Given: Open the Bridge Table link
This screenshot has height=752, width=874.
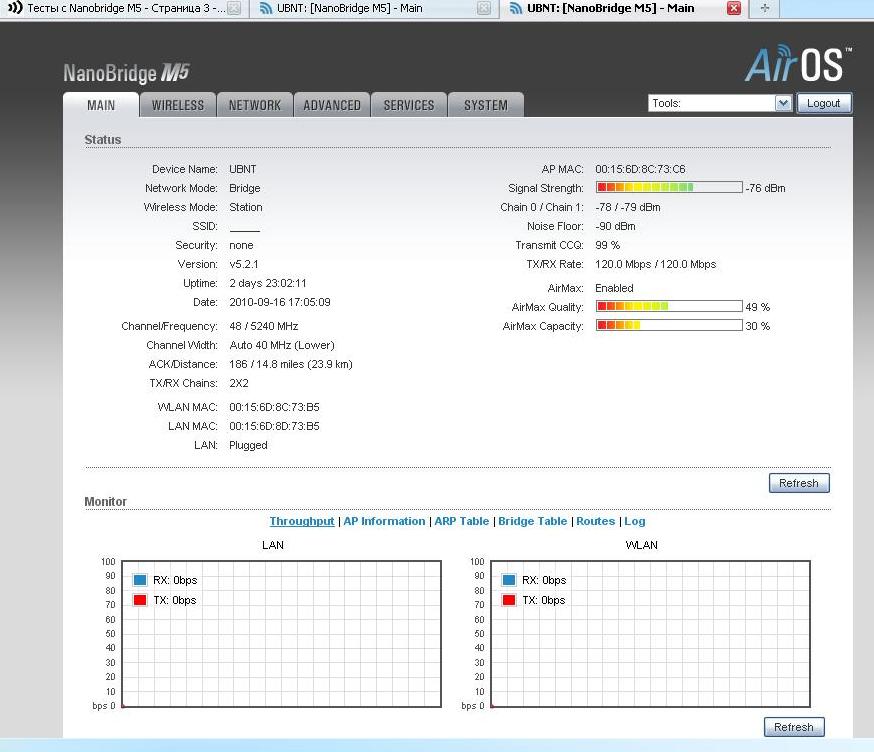Looking at the screenshot, I should 532,521.
